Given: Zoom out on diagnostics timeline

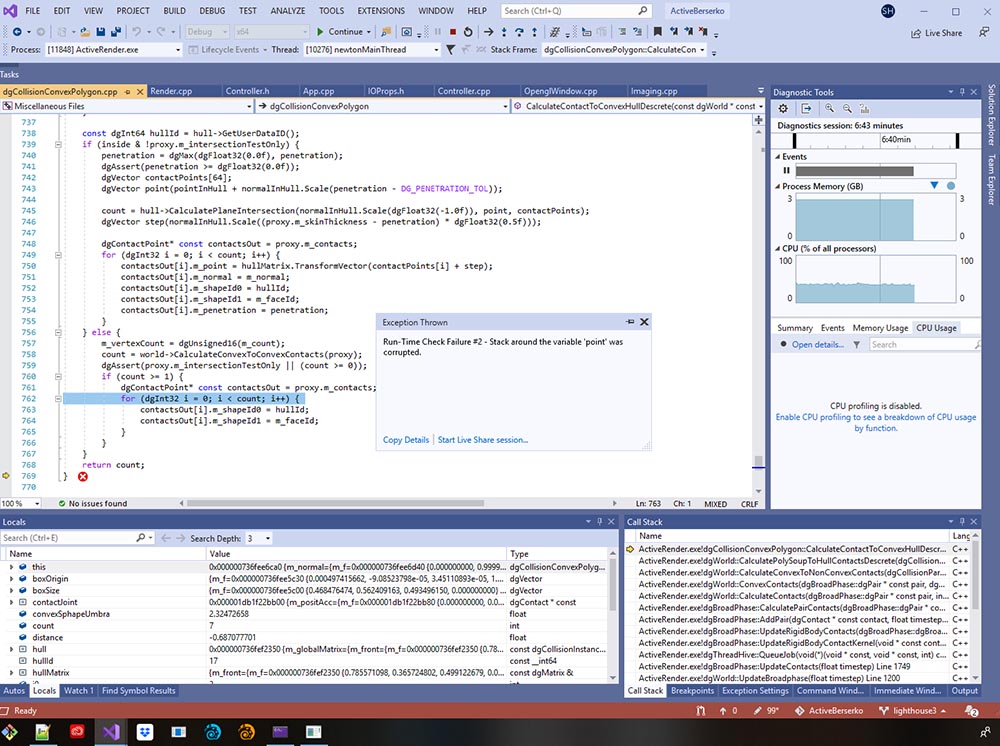Looking at the screenshot, I should tap(849, 108).
